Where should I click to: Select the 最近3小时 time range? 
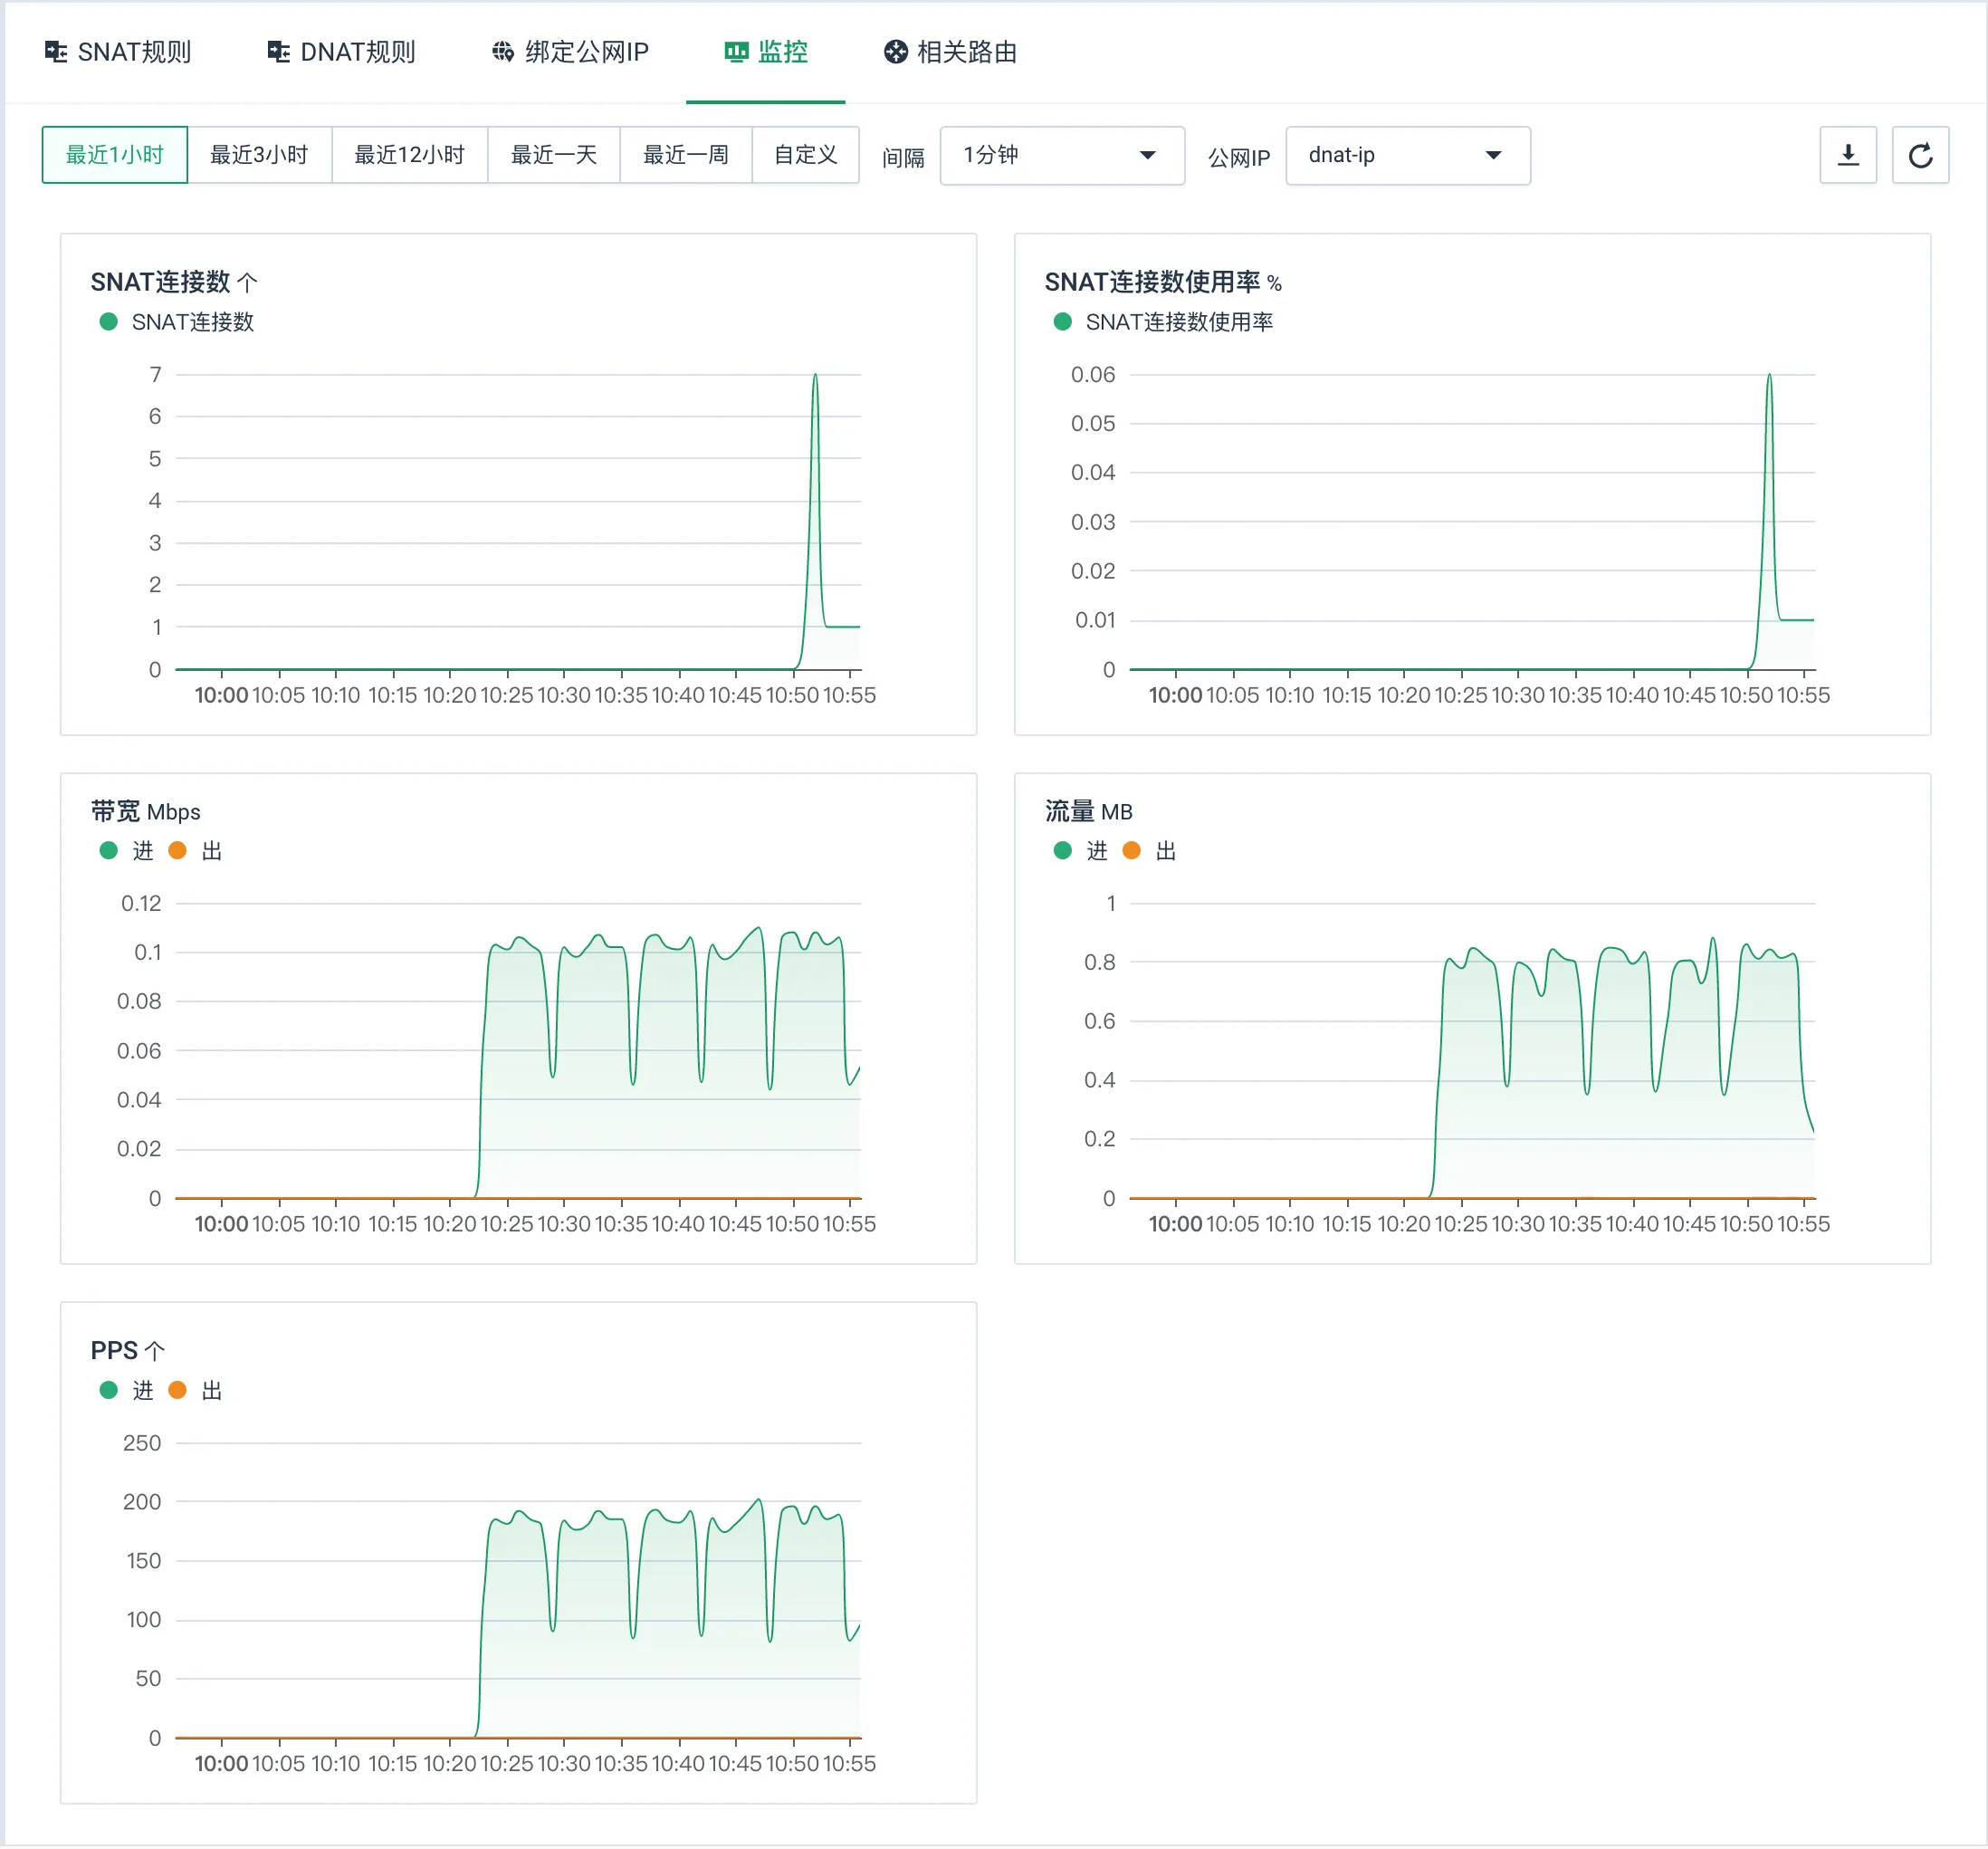coord(259,155)
